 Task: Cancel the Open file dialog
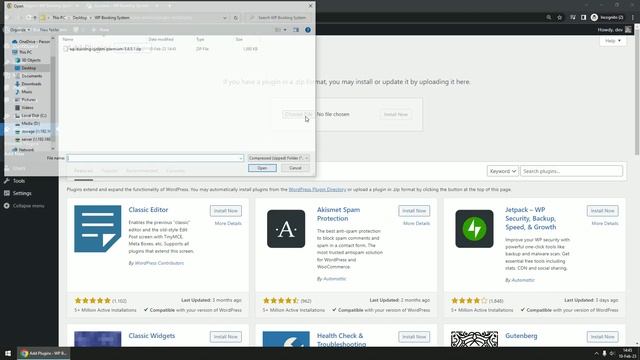click(295, 168)
